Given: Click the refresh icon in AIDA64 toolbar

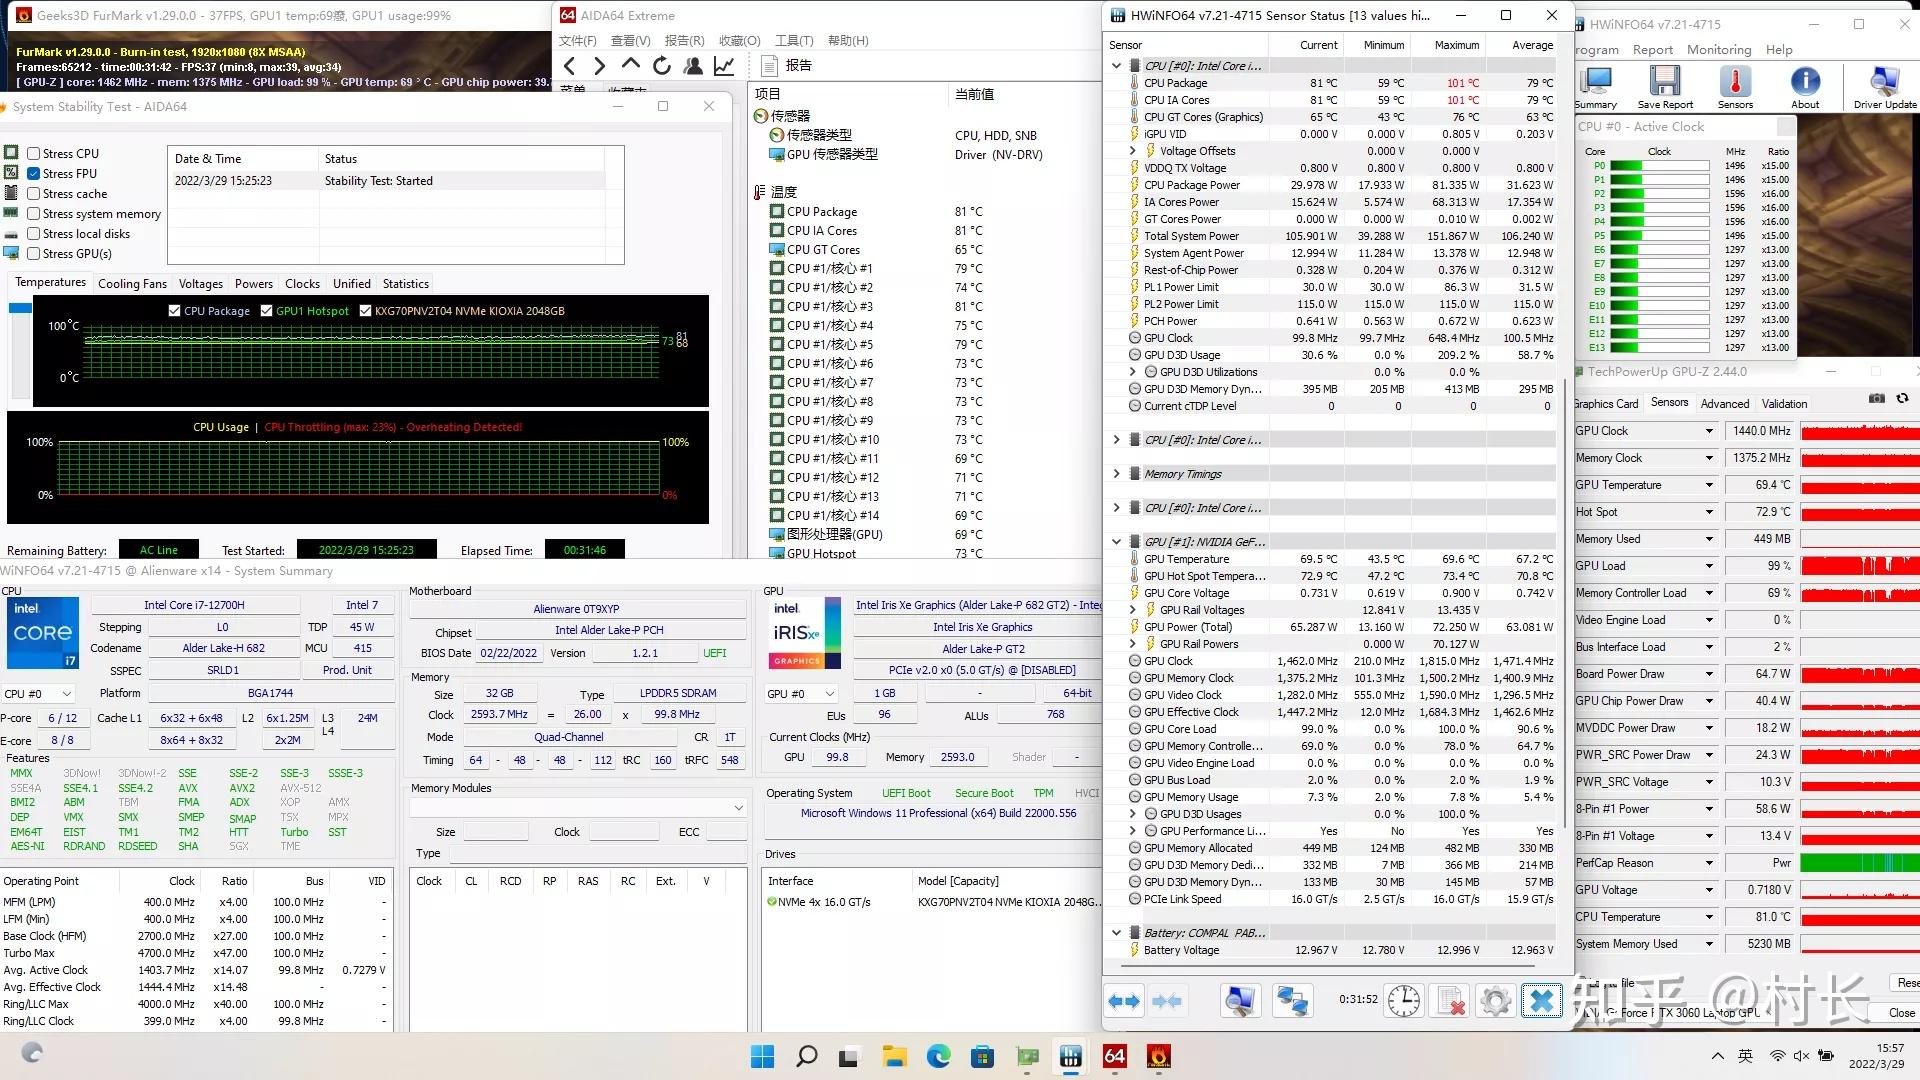Looking at the screenshot, I should coord(662,66).
